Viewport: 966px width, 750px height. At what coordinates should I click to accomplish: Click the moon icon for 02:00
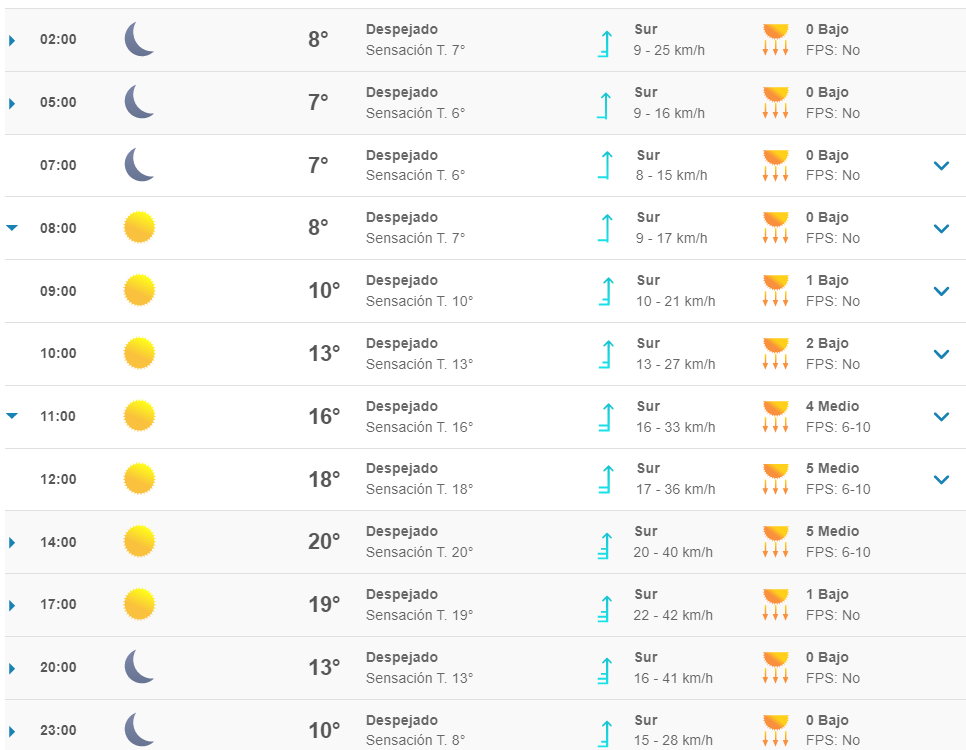click(x=139, y=40)
